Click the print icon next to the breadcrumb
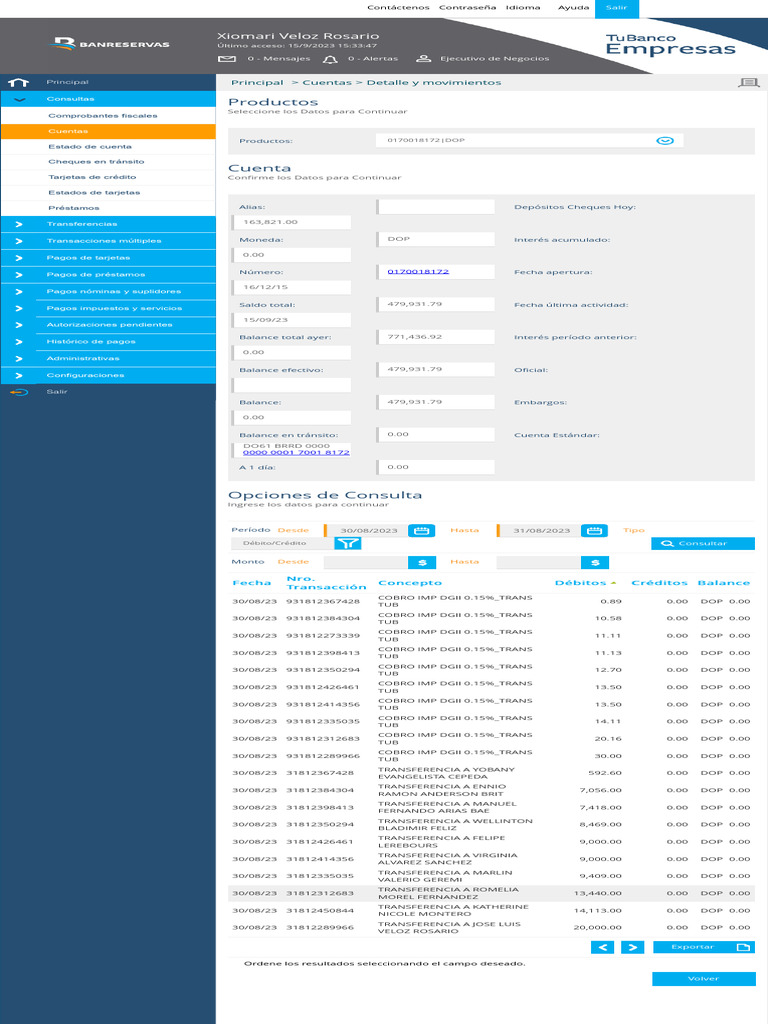The width and height of the screenshot is (768, 1024). coord(748,82)
